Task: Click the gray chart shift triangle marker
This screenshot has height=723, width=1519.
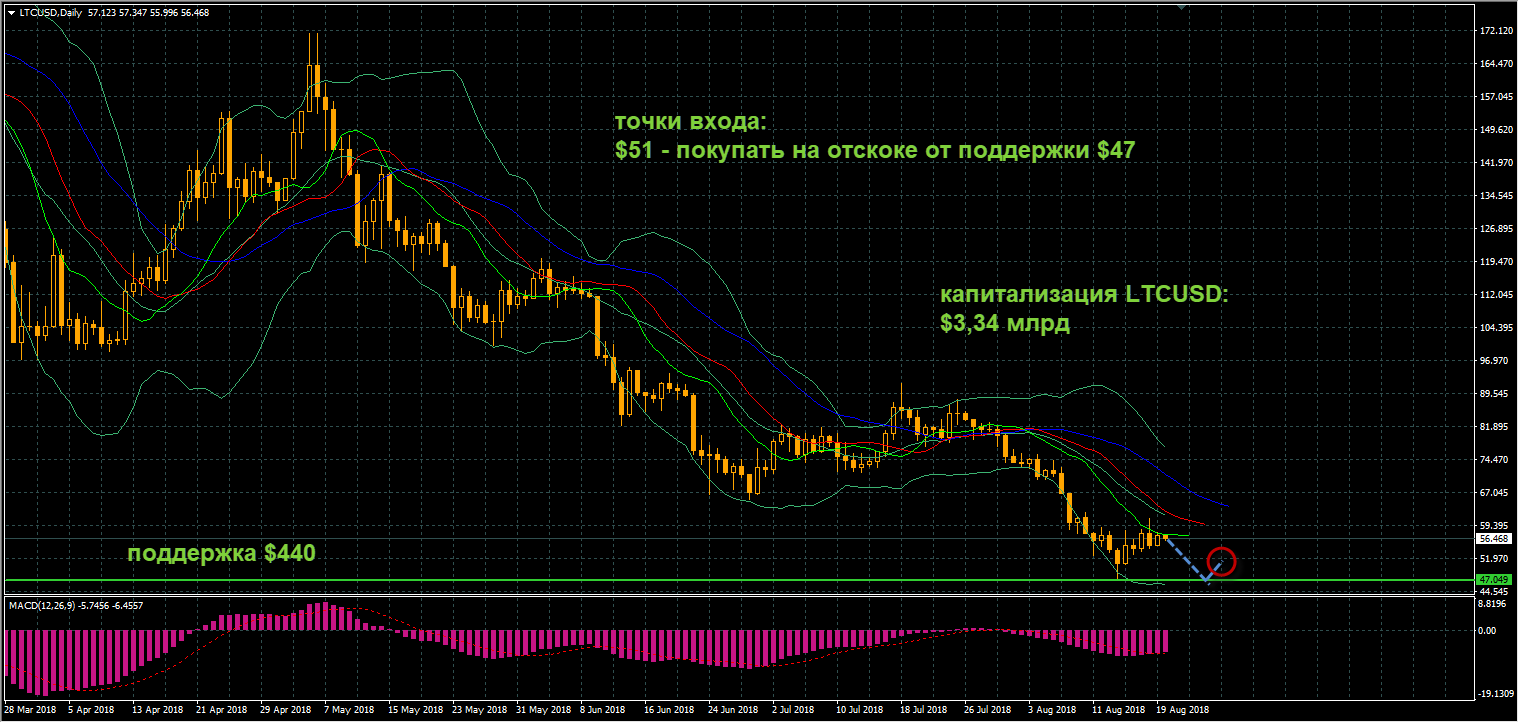Action: click(1181, 6)
